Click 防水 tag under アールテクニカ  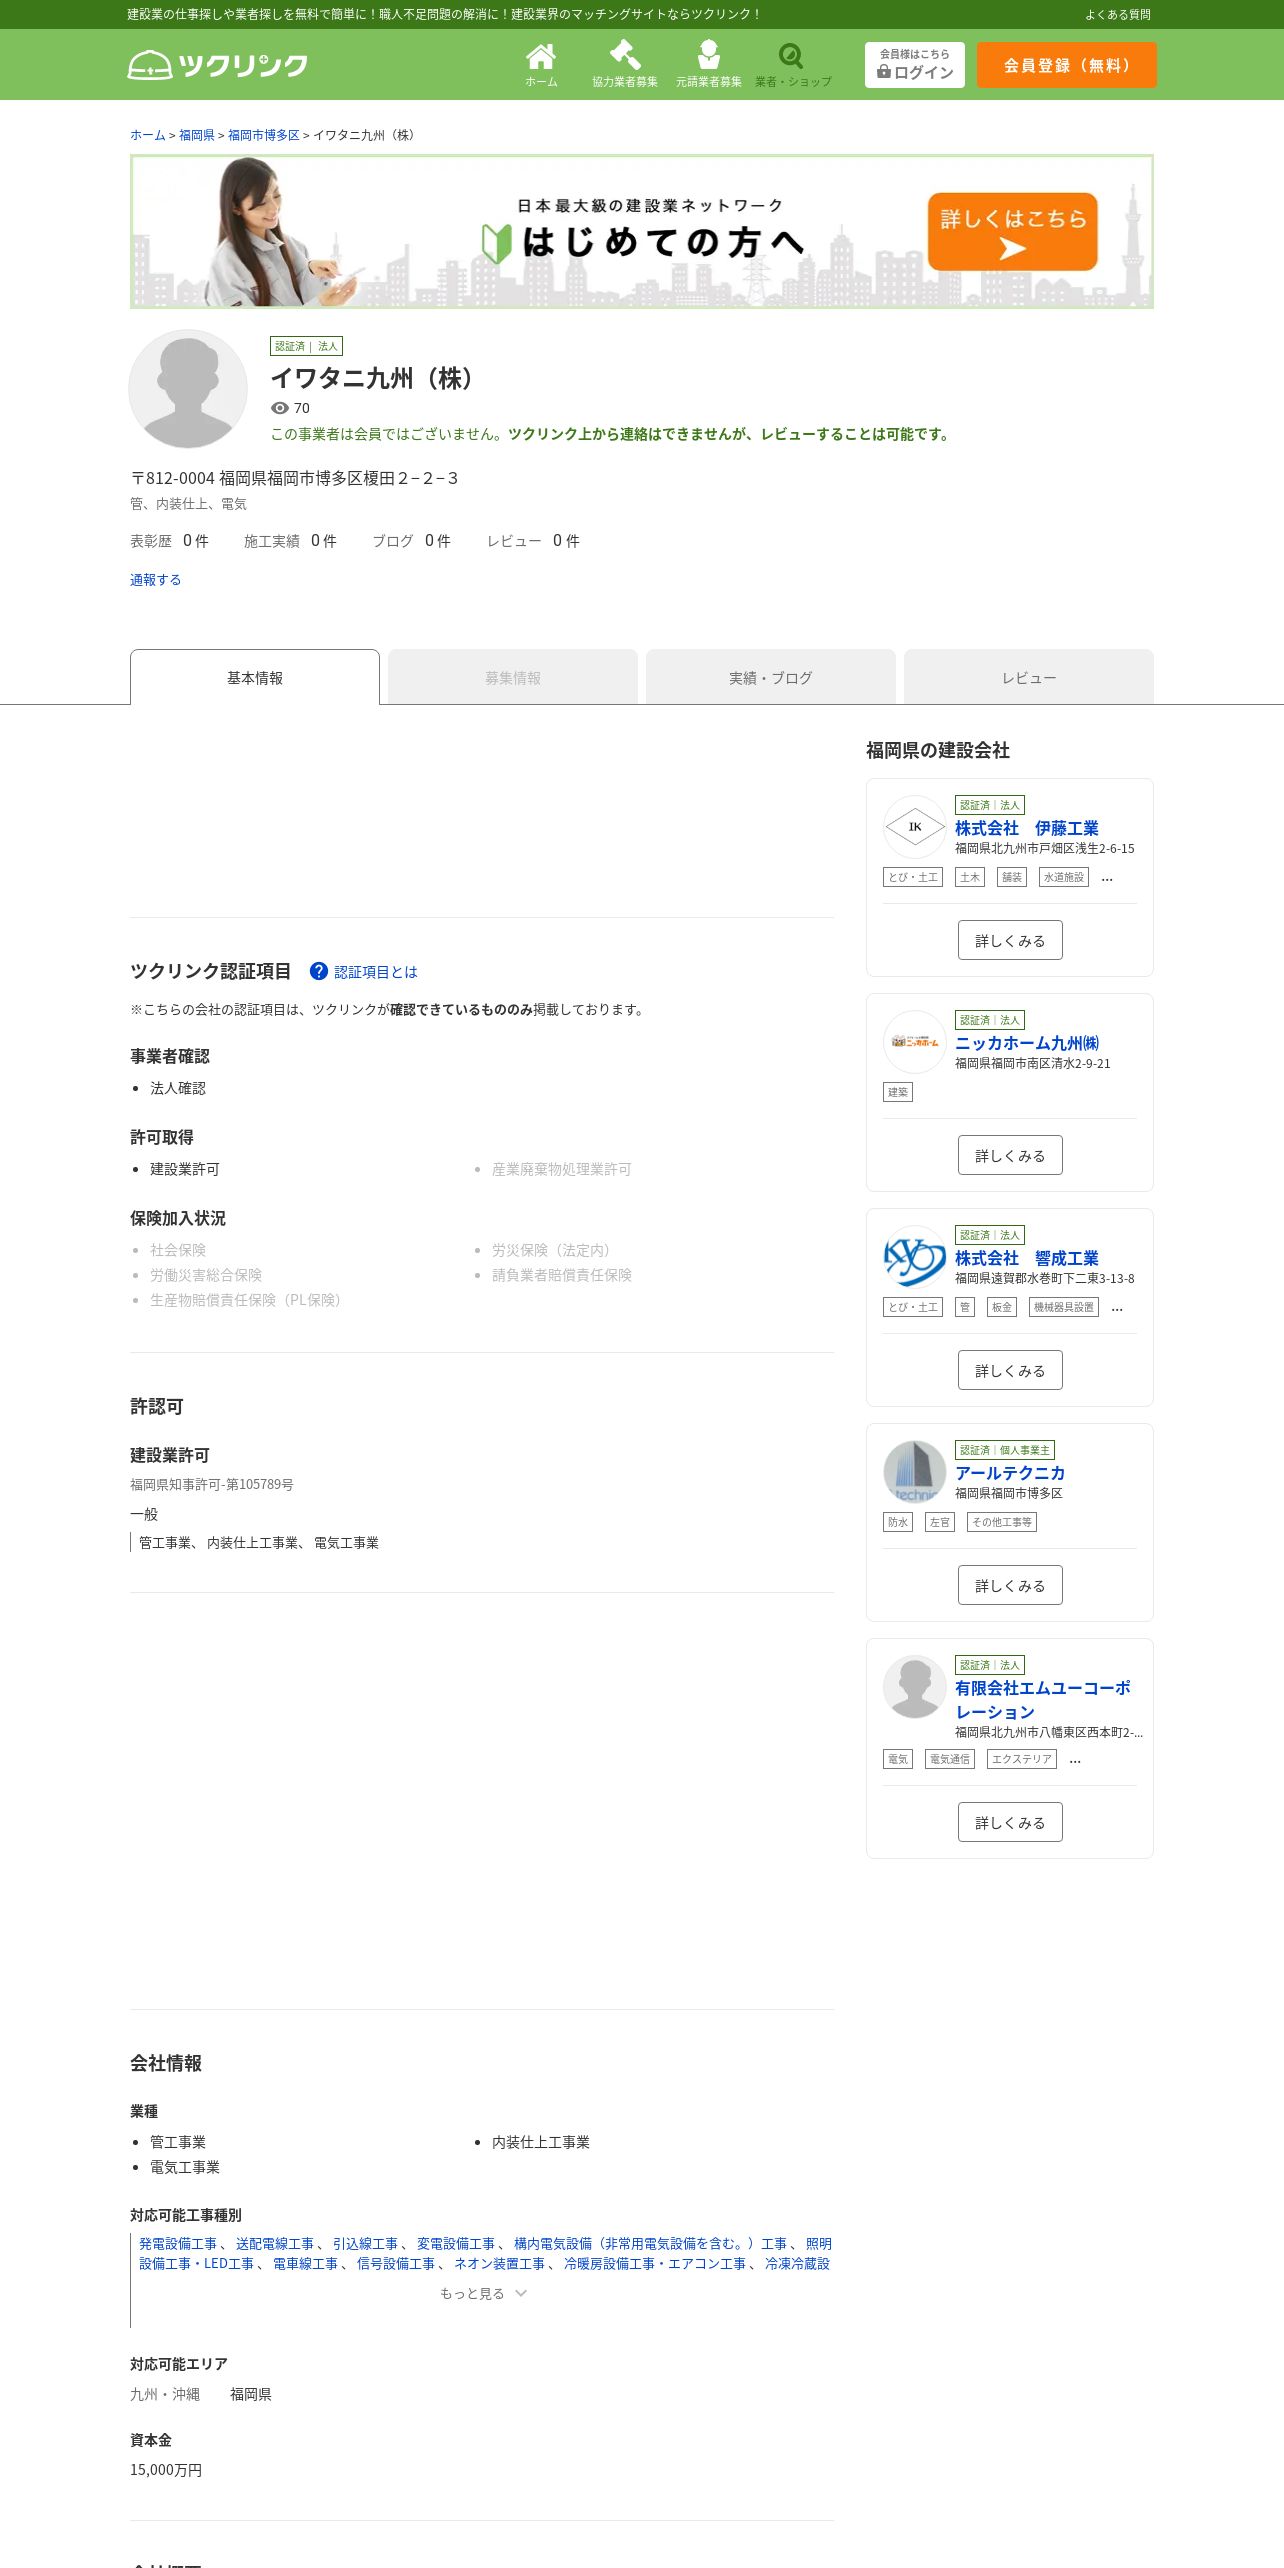(898, 1522)
